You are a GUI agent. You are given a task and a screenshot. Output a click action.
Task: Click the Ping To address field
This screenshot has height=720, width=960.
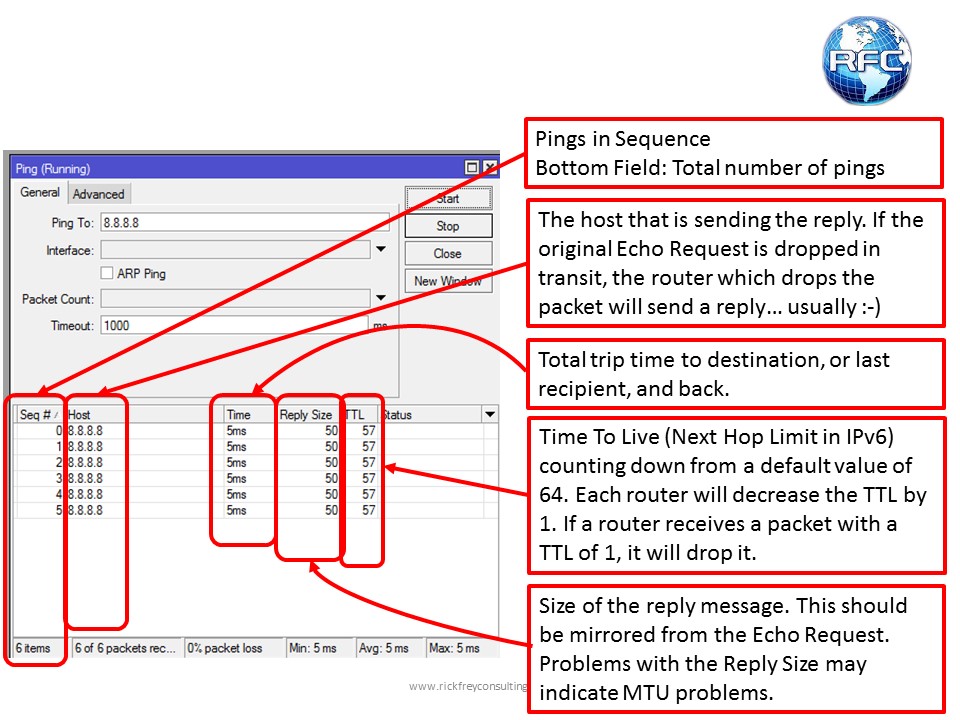click(240, 222)
